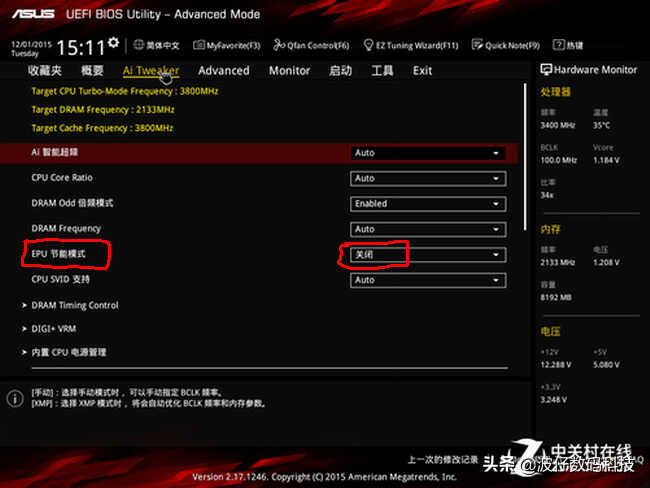Click the language globe icon

coord(138,45)
